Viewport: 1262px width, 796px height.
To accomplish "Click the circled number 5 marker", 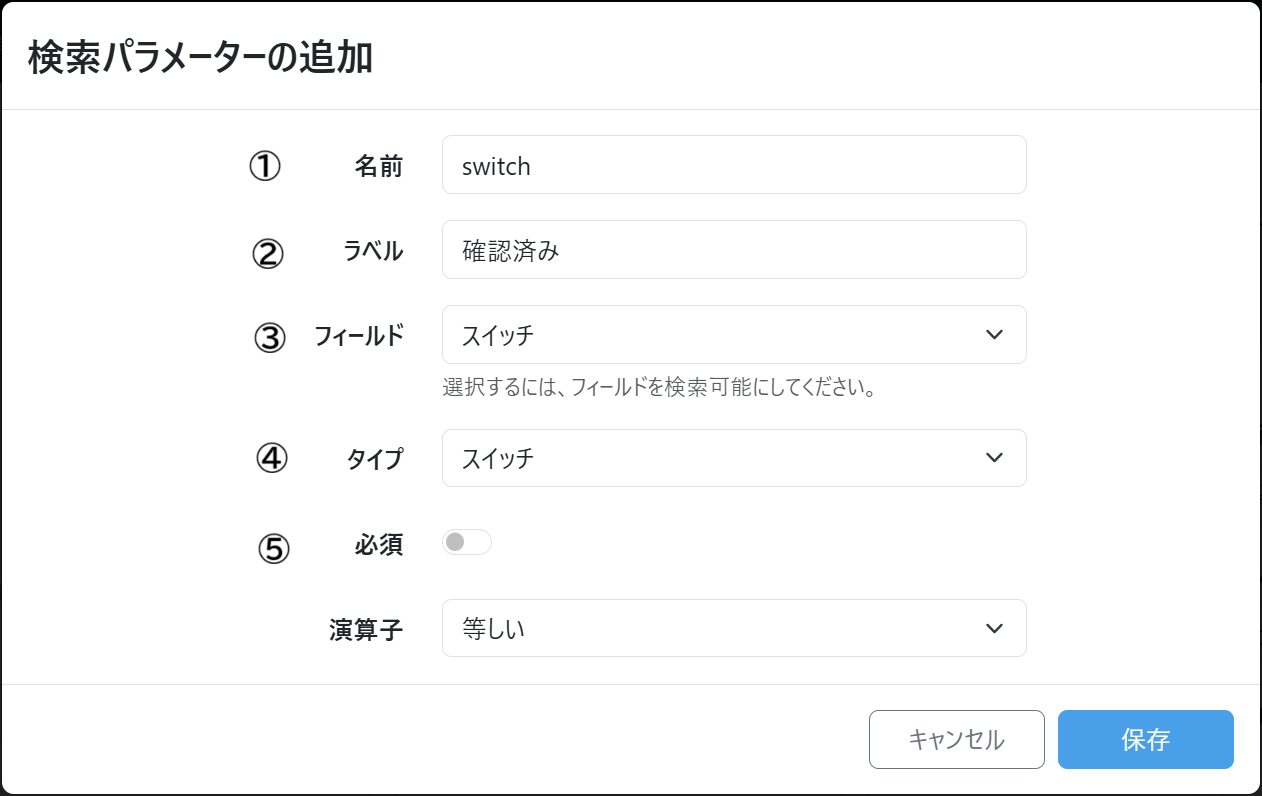I will pos(273,547).
